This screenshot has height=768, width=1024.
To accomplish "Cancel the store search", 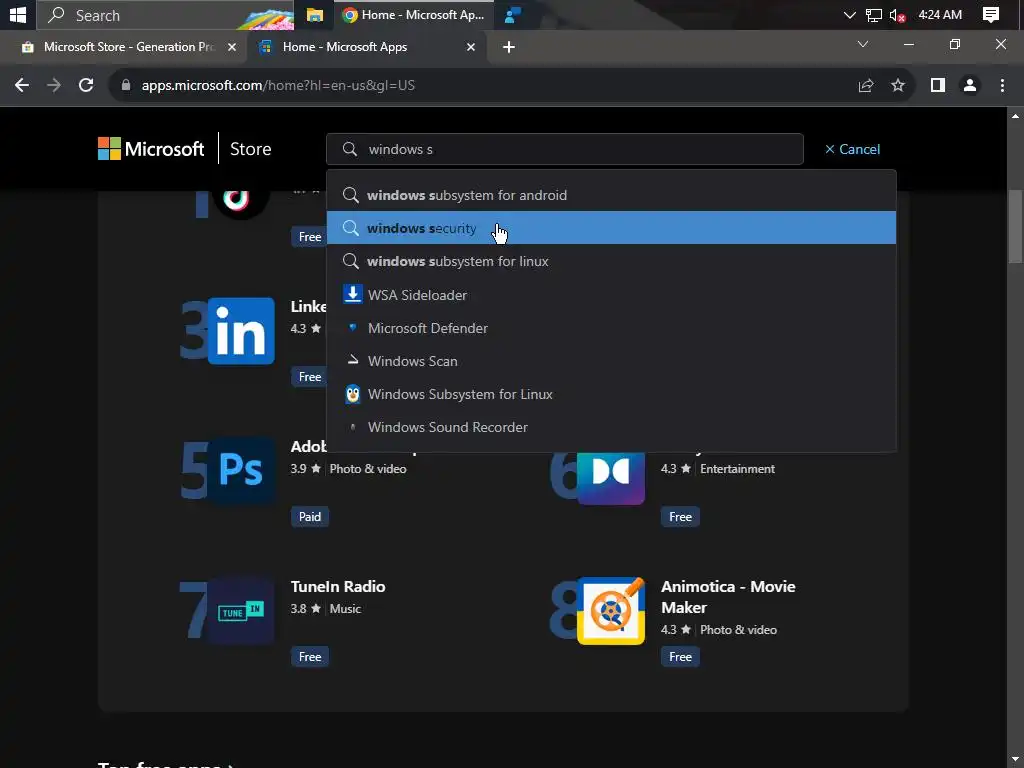I will 852,149.
